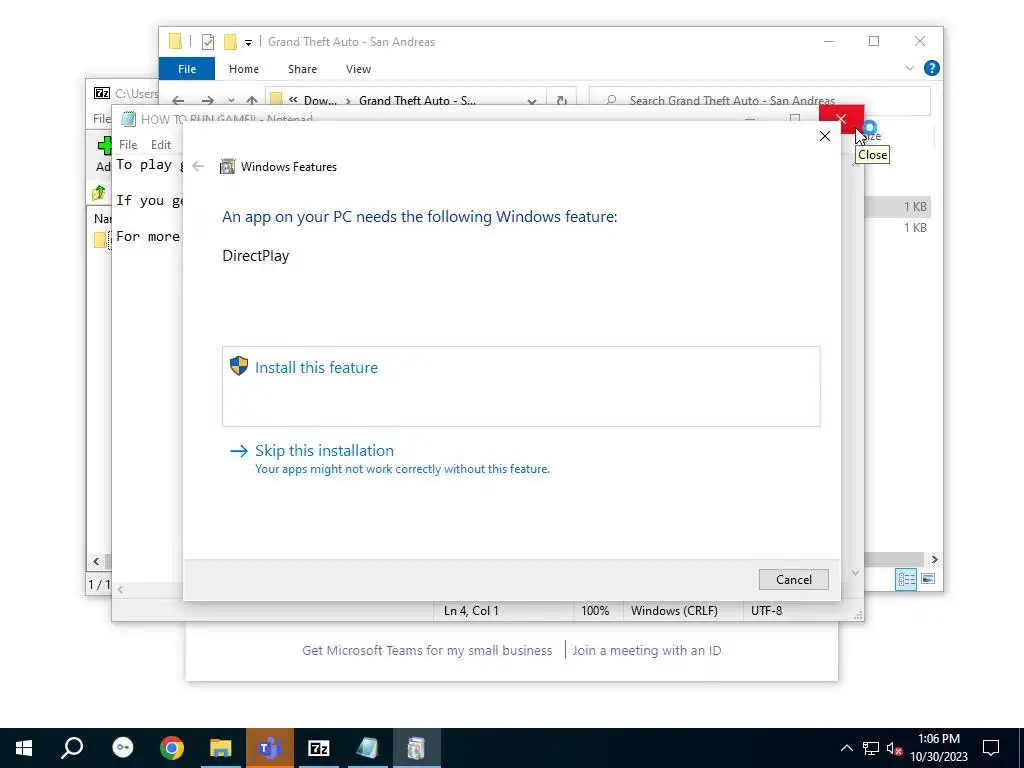Click 7-Zip up folder icon
Viewport: 1024px width, 768px height.
(99, 193)
